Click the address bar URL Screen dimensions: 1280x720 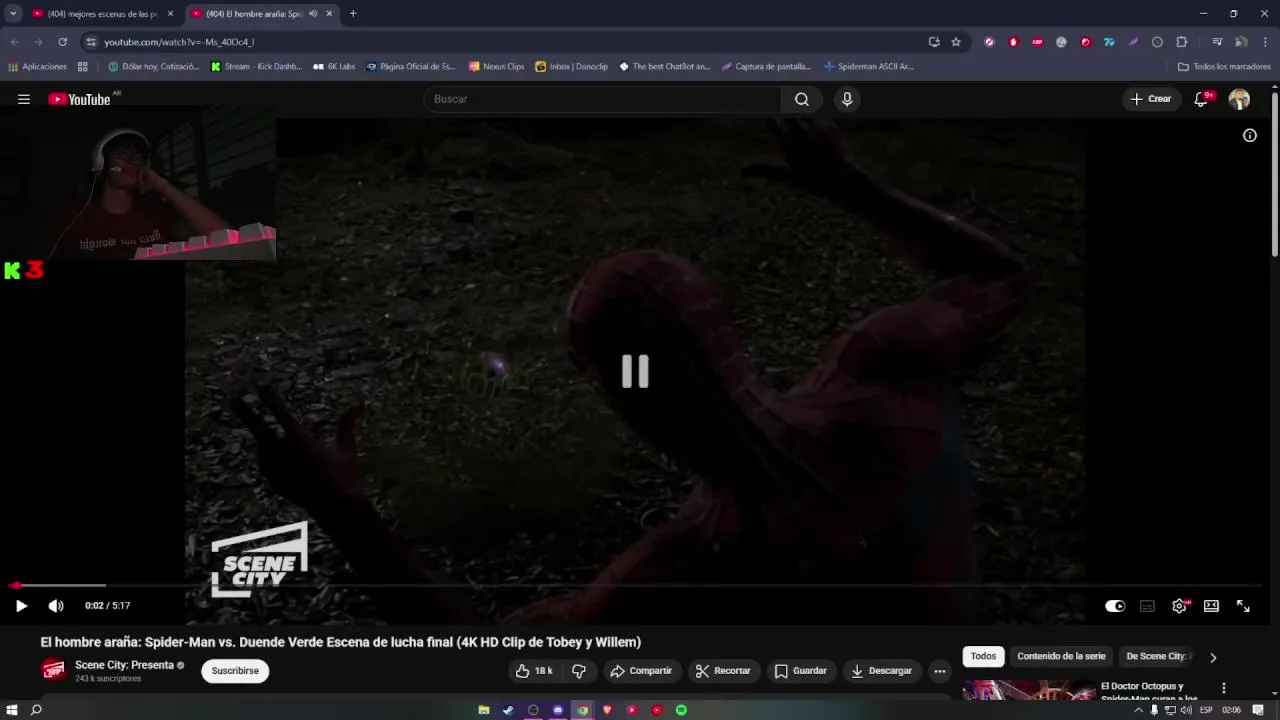(179, 42)
